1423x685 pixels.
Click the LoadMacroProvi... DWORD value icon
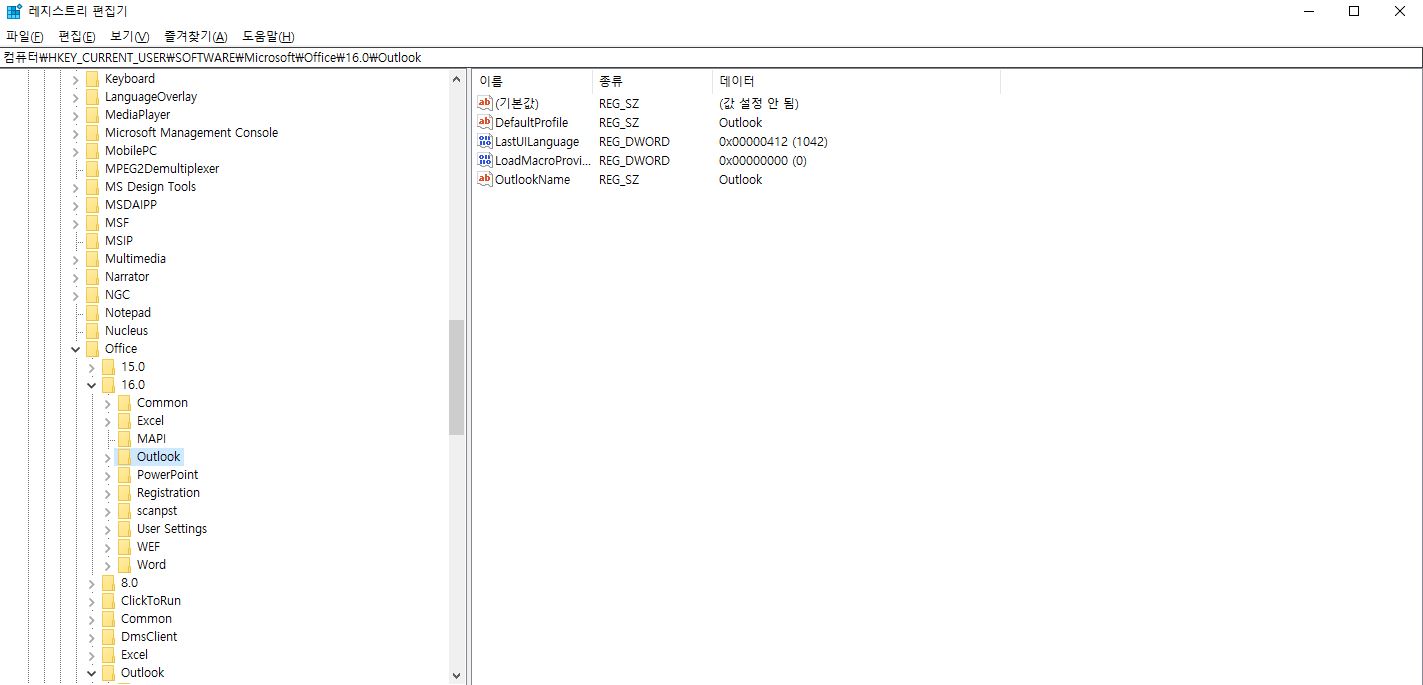coord(485,160)
